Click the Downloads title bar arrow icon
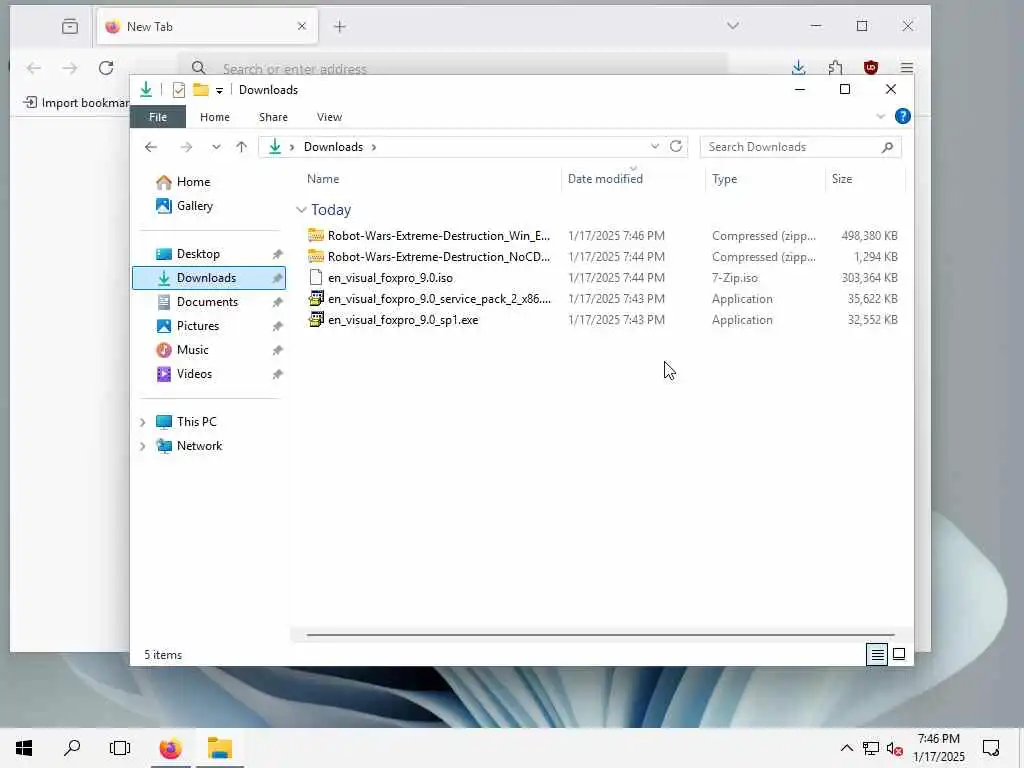Image resolution: width=1024 pixels, height=768 pixels. 146,89
